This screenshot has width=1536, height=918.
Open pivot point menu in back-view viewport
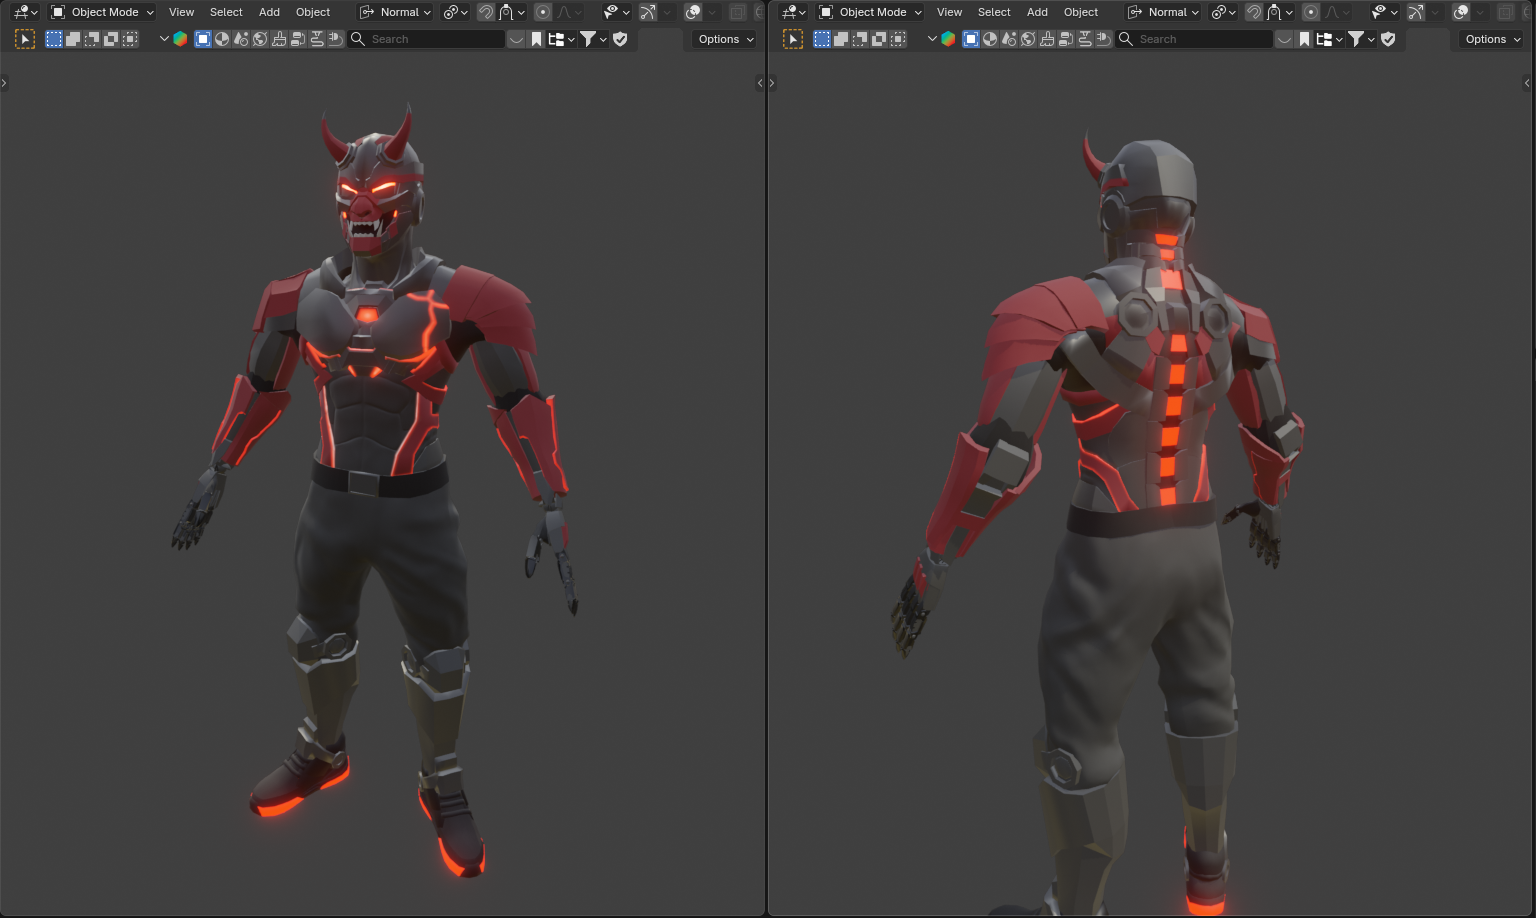(1223, 12)
